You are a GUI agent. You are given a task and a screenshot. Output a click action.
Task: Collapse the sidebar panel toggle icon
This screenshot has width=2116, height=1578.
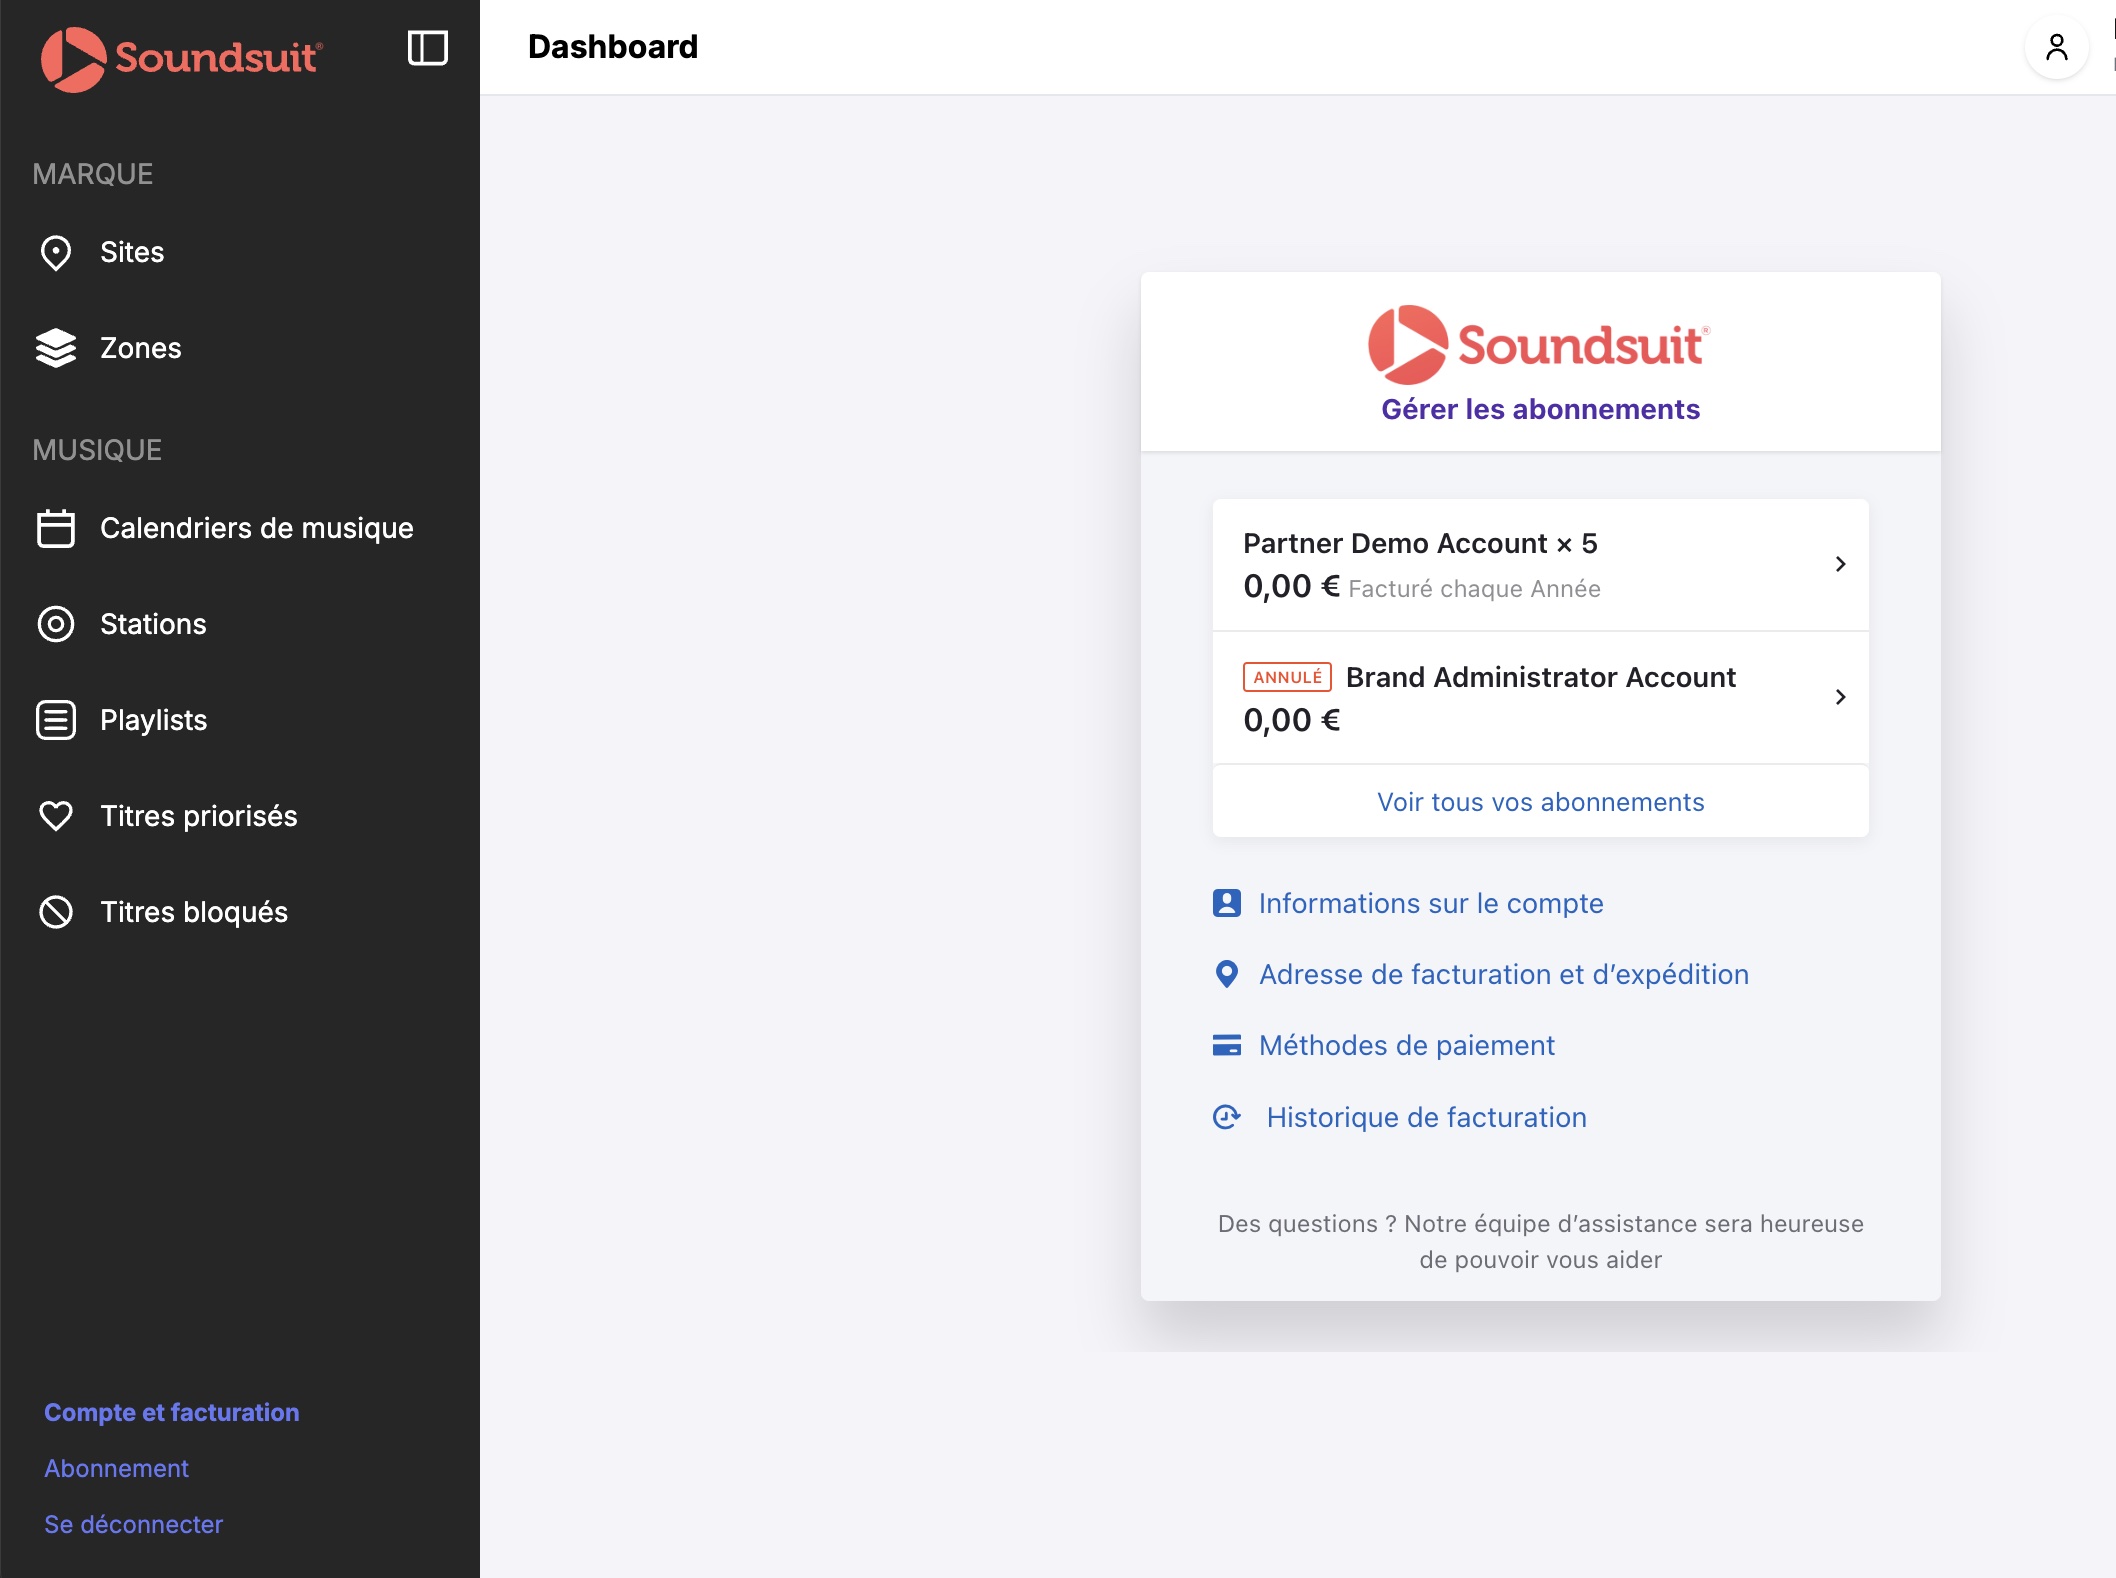428,48
